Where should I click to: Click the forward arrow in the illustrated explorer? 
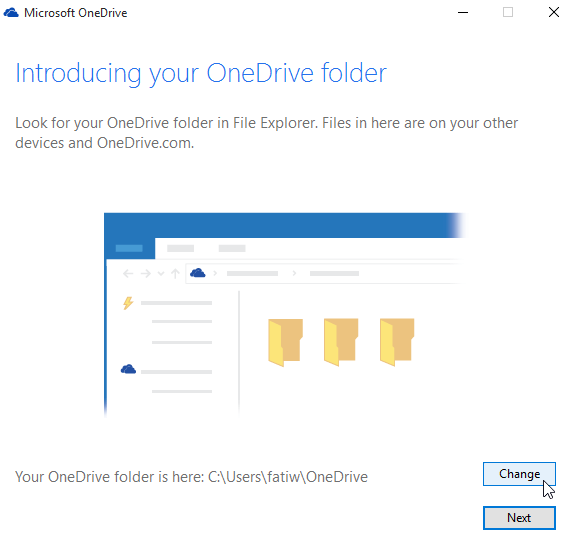(146, 273)
